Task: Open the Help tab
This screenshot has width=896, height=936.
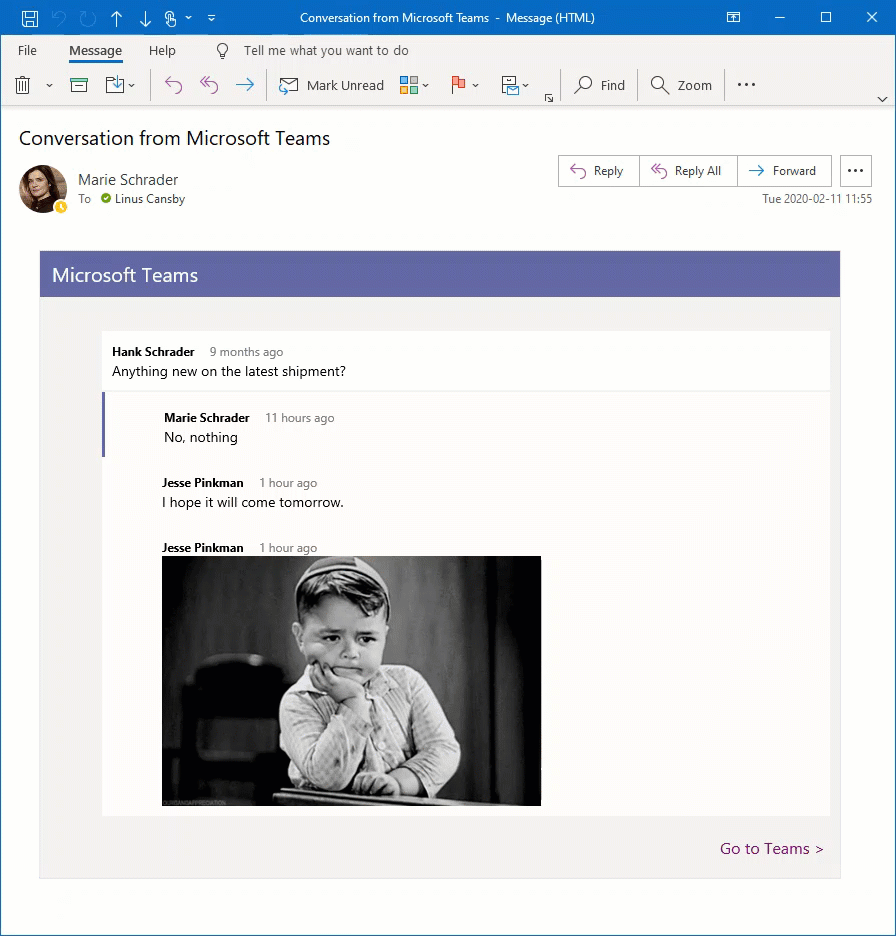Action: 162,51
